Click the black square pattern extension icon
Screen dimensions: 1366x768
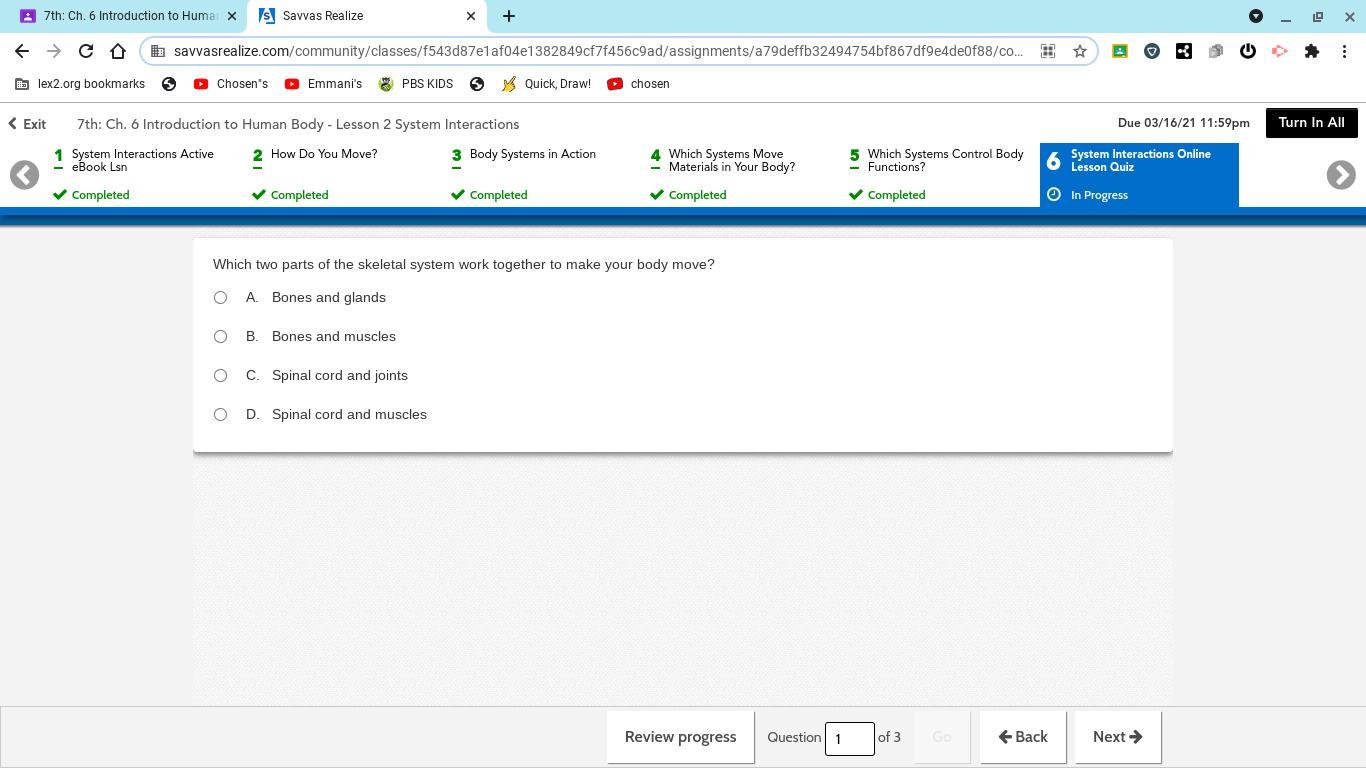(1184, 51)
